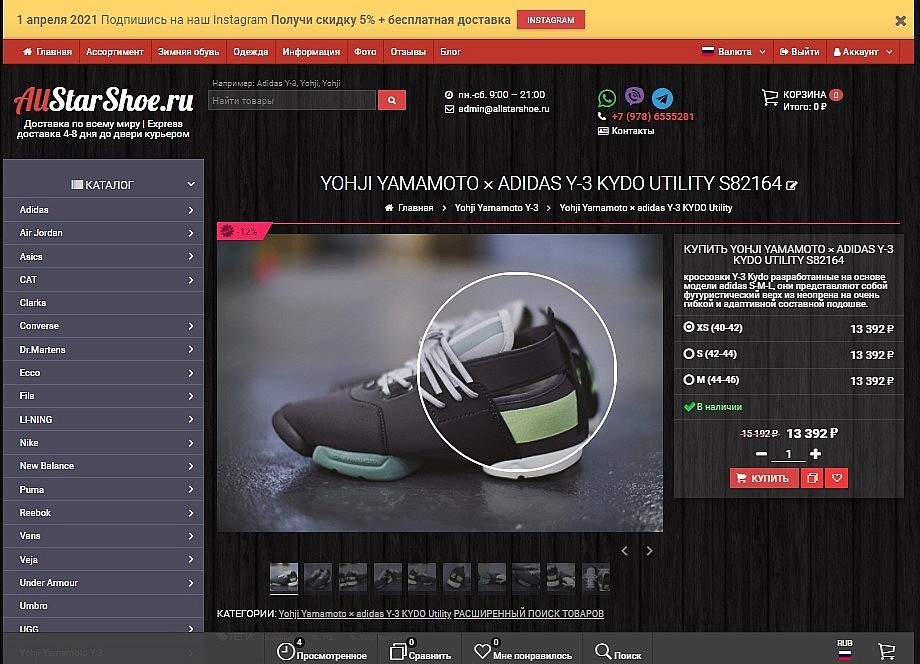The height and width of the screenshot is (664, 920).
Task: Expand the Adidas category
Action: 191,210
